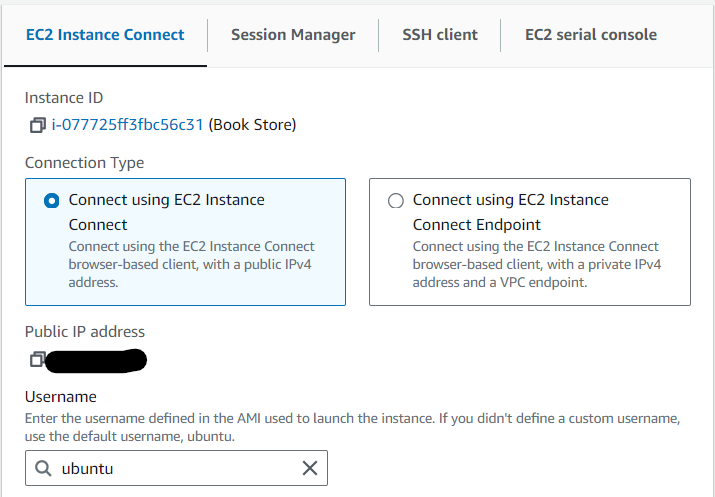715x497 pixels.
Task: Click the Username field label
Action: click(x=60, y=397)
